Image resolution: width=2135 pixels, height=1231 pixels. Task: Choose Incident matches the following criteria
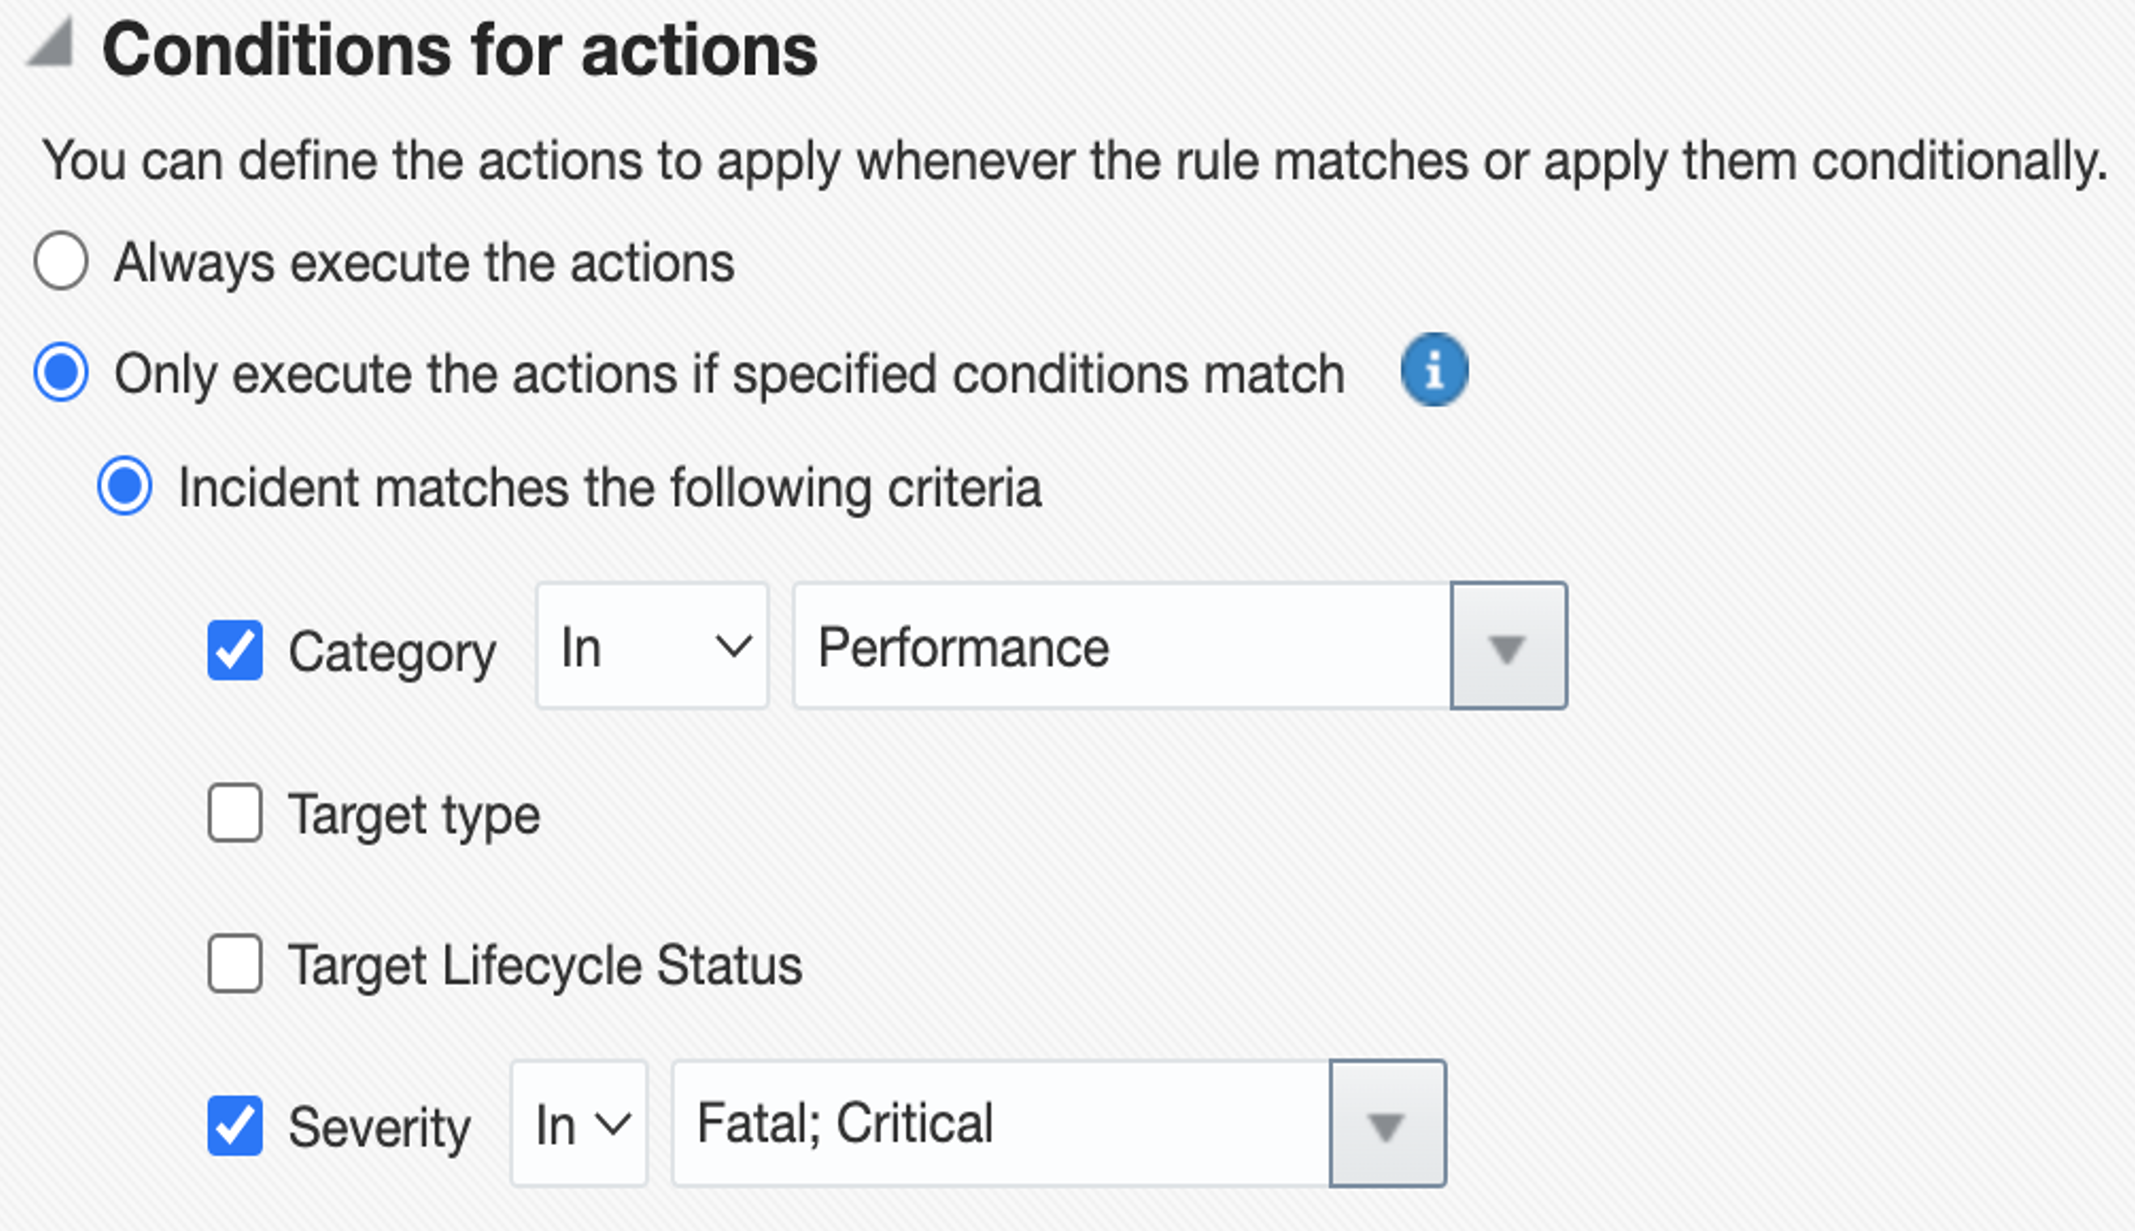[x=125, y=487]
